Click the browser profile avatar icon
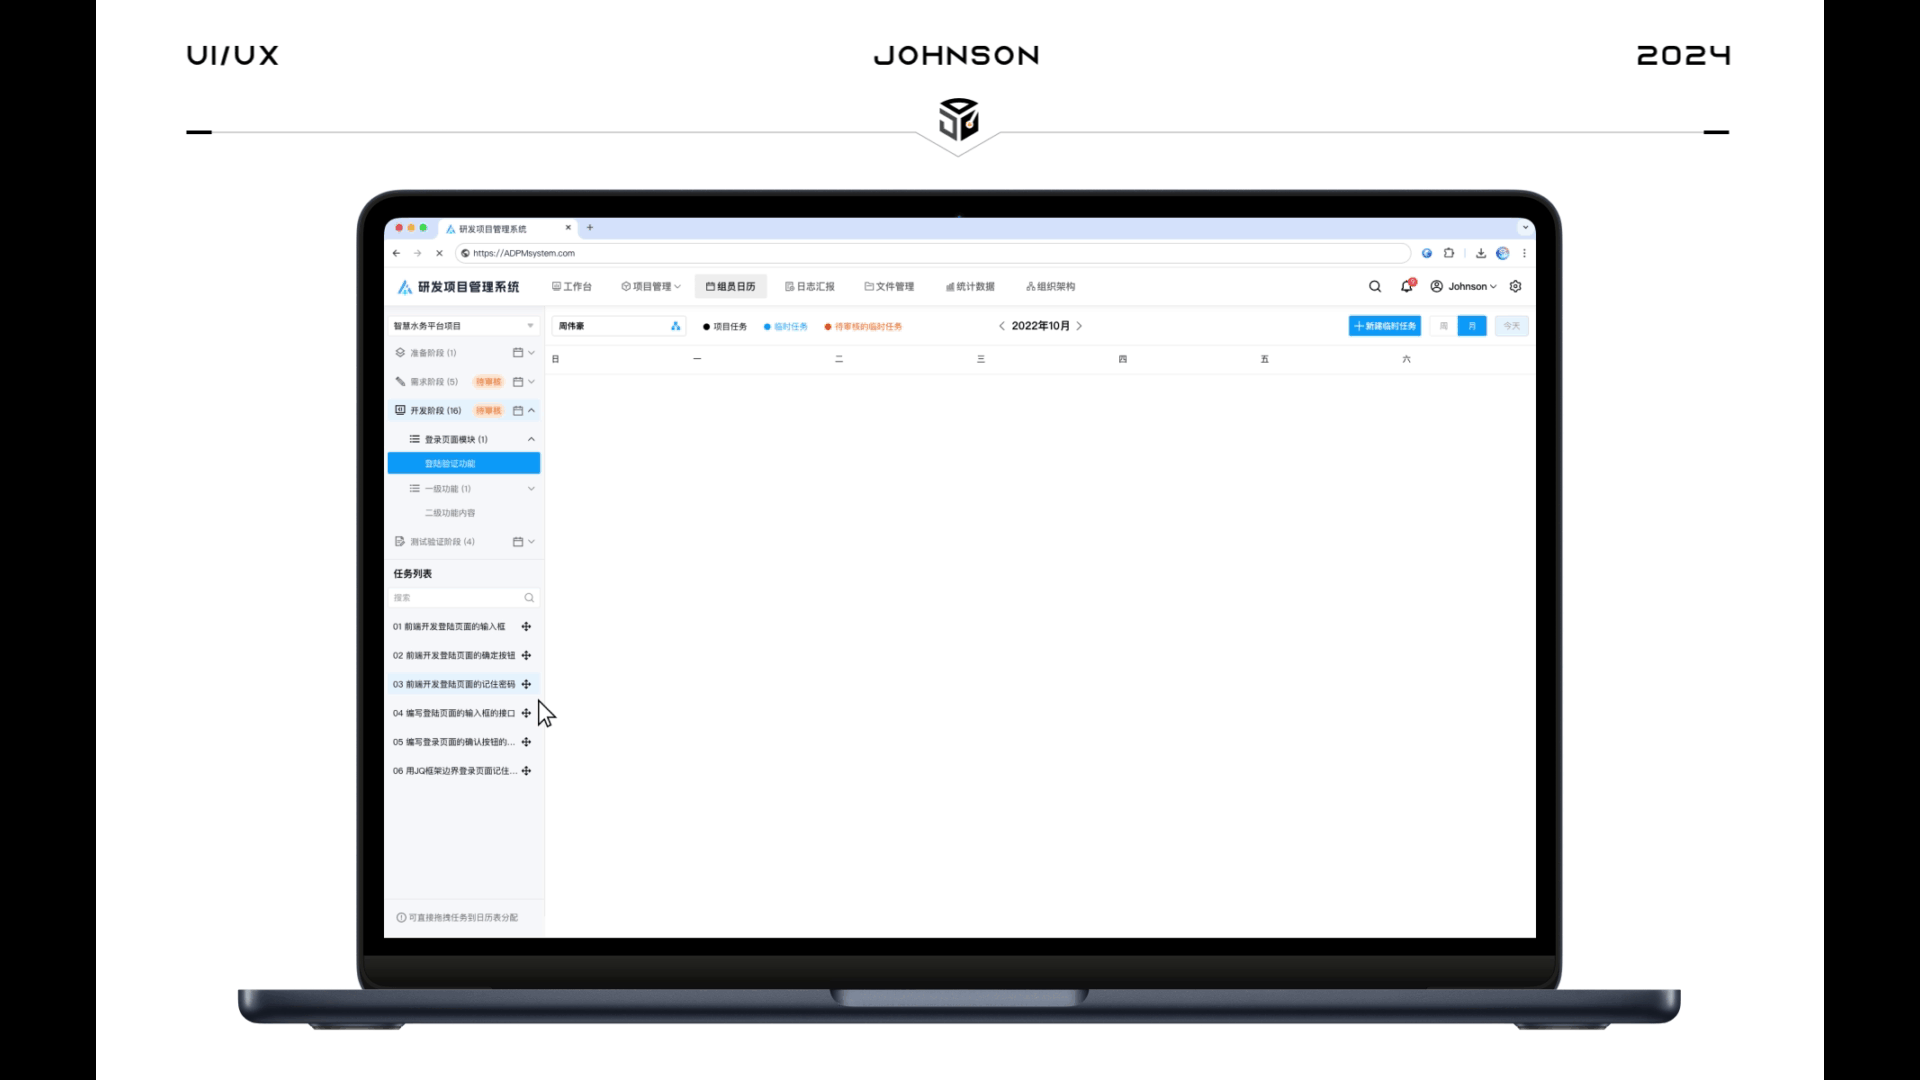The width and height of the screenshot is (1920, 1080). [1503, 253]
